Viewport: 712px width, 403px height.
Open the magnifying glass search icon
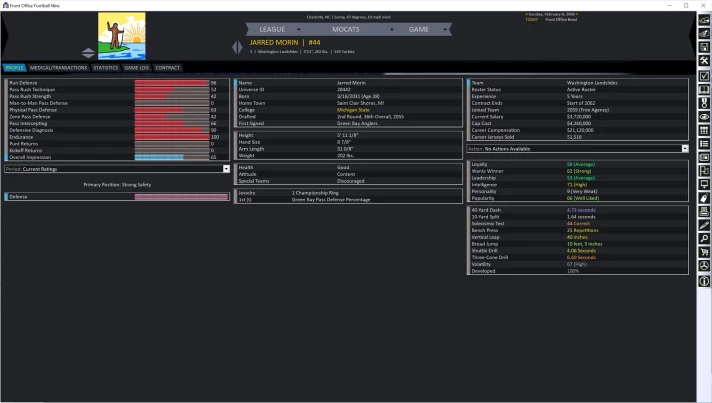click(704, 239)
